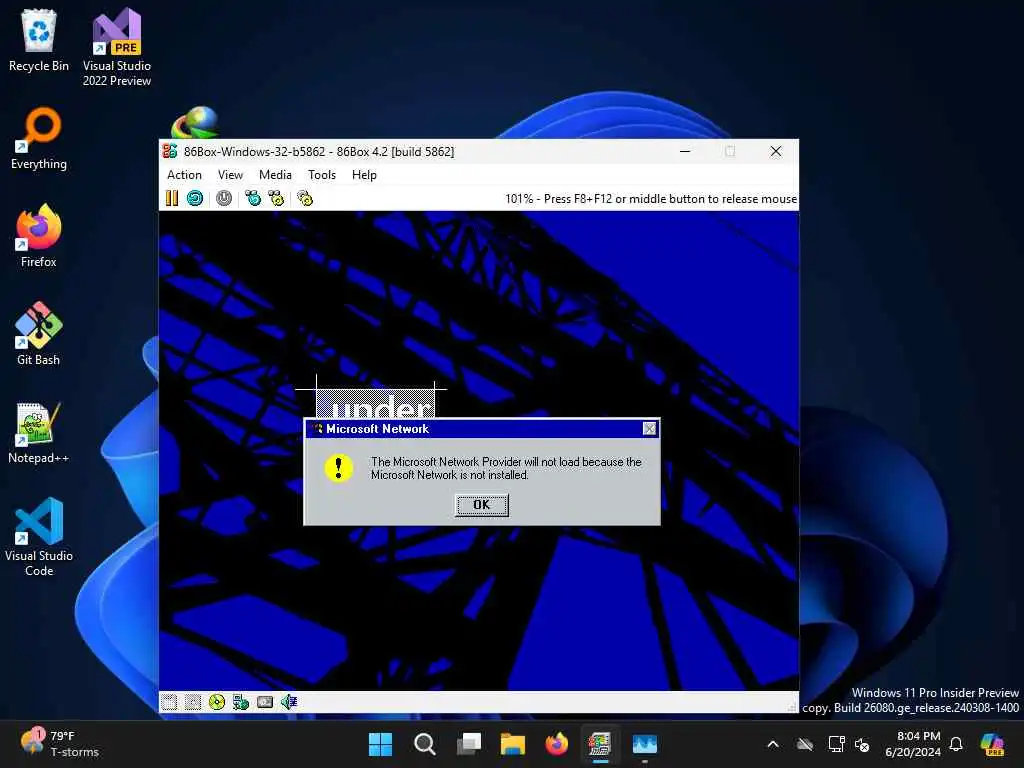Send Ctrl+Alt+Esc via toolbar icon
This screenshot has height=768, width=1024.
pyautogui.click(x=276, y=198)
